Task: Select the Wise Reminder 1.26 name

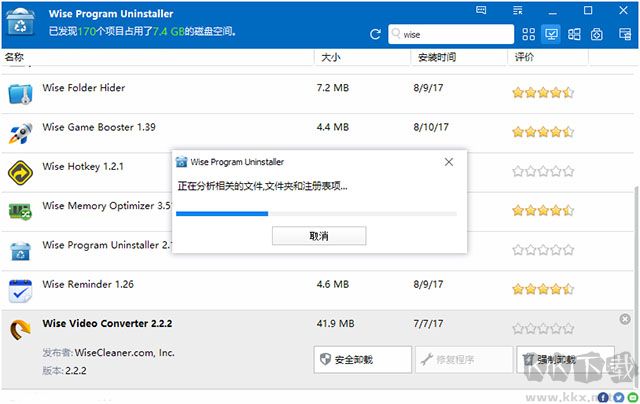Action: 88,284
